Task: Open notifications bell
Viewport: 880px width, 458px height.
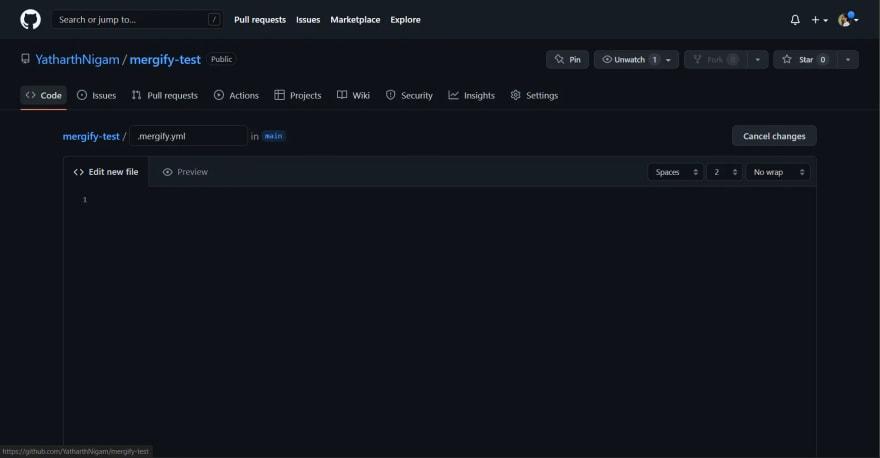Action: pyautogui.click(x=795, y=20)
